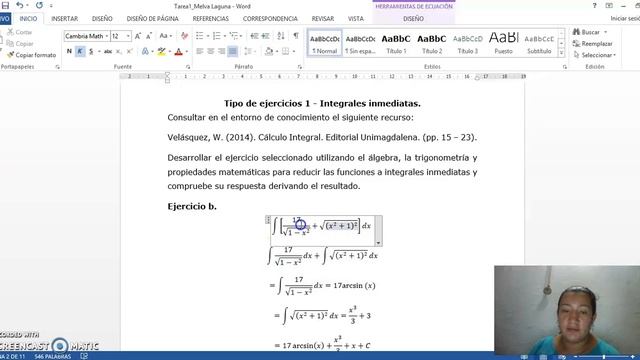Open Cambria Math font dropdown
The width and height of the screenshot is (640, 360).
click(107, 36)
